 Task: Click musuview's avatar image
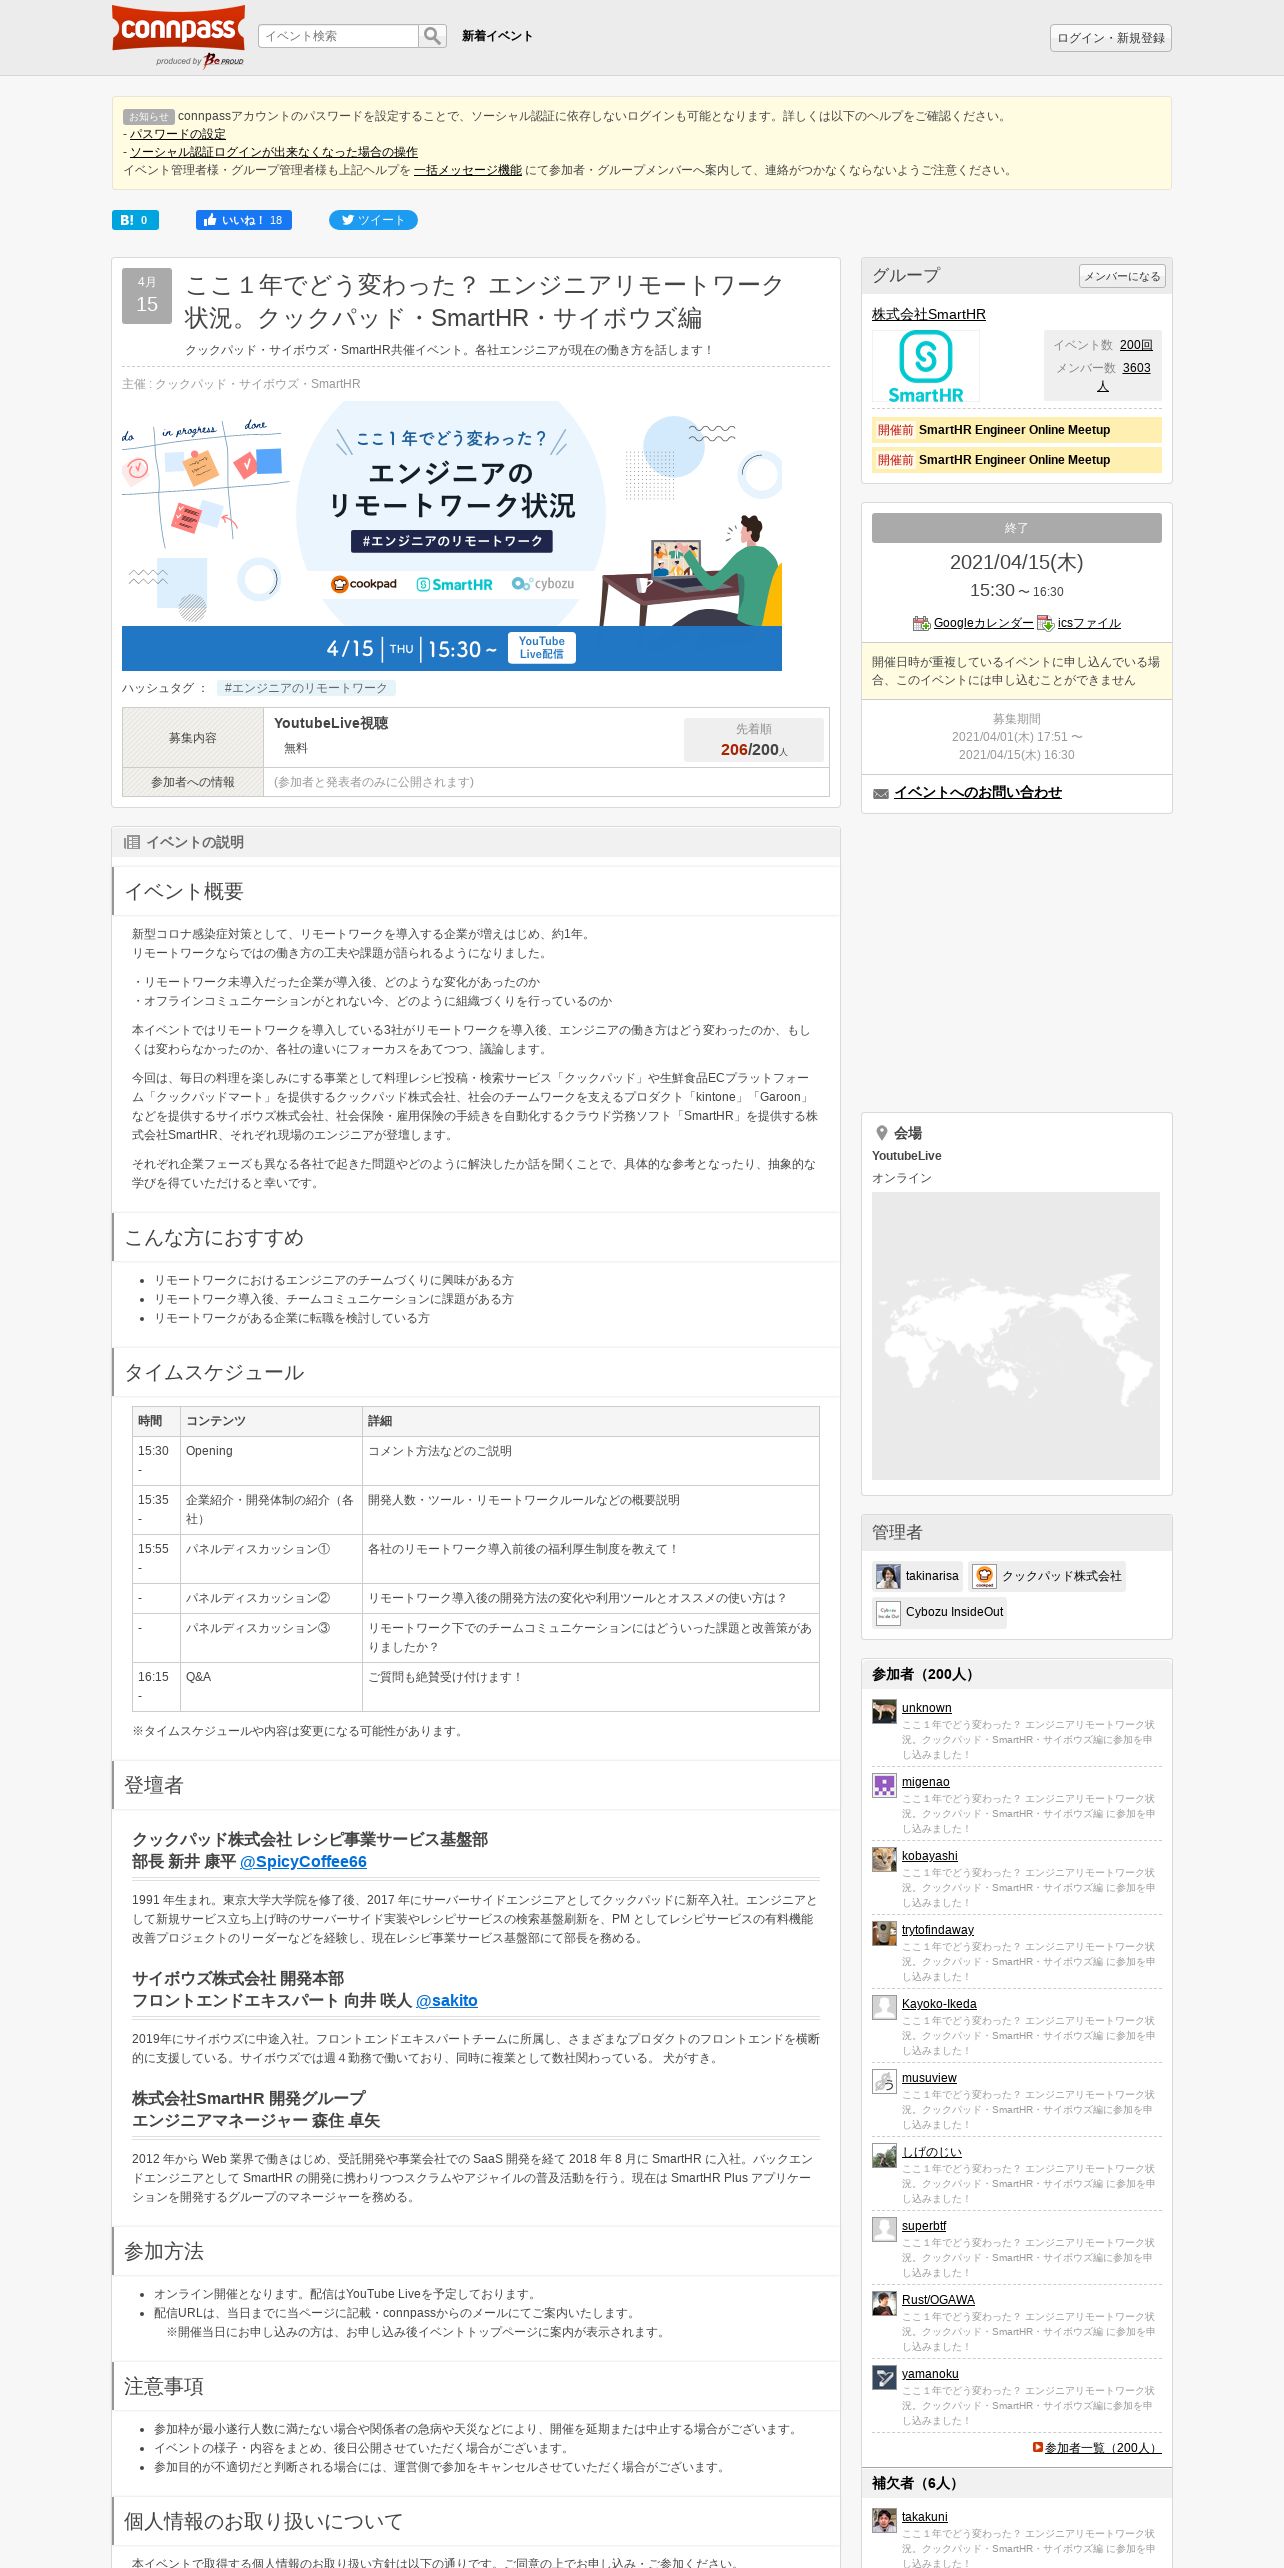click(x=884, y=2081)
